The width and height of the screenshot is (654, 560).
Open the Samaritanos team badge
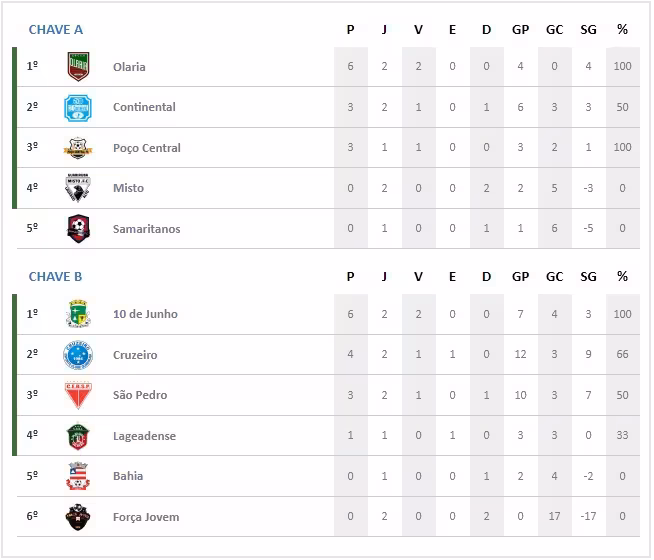(78, 229)
